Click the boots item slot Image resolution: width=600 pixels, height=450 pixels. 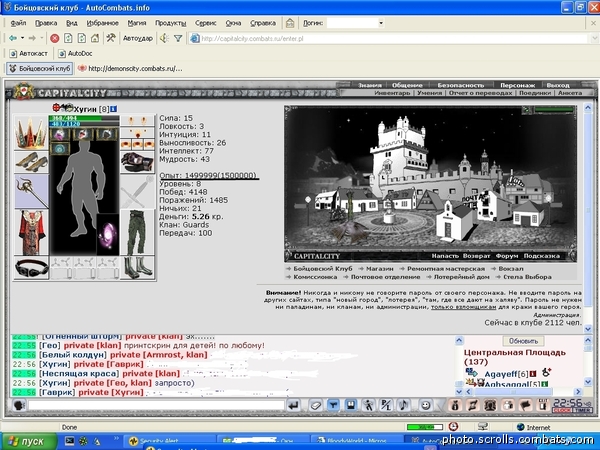[x=137, y=267]
